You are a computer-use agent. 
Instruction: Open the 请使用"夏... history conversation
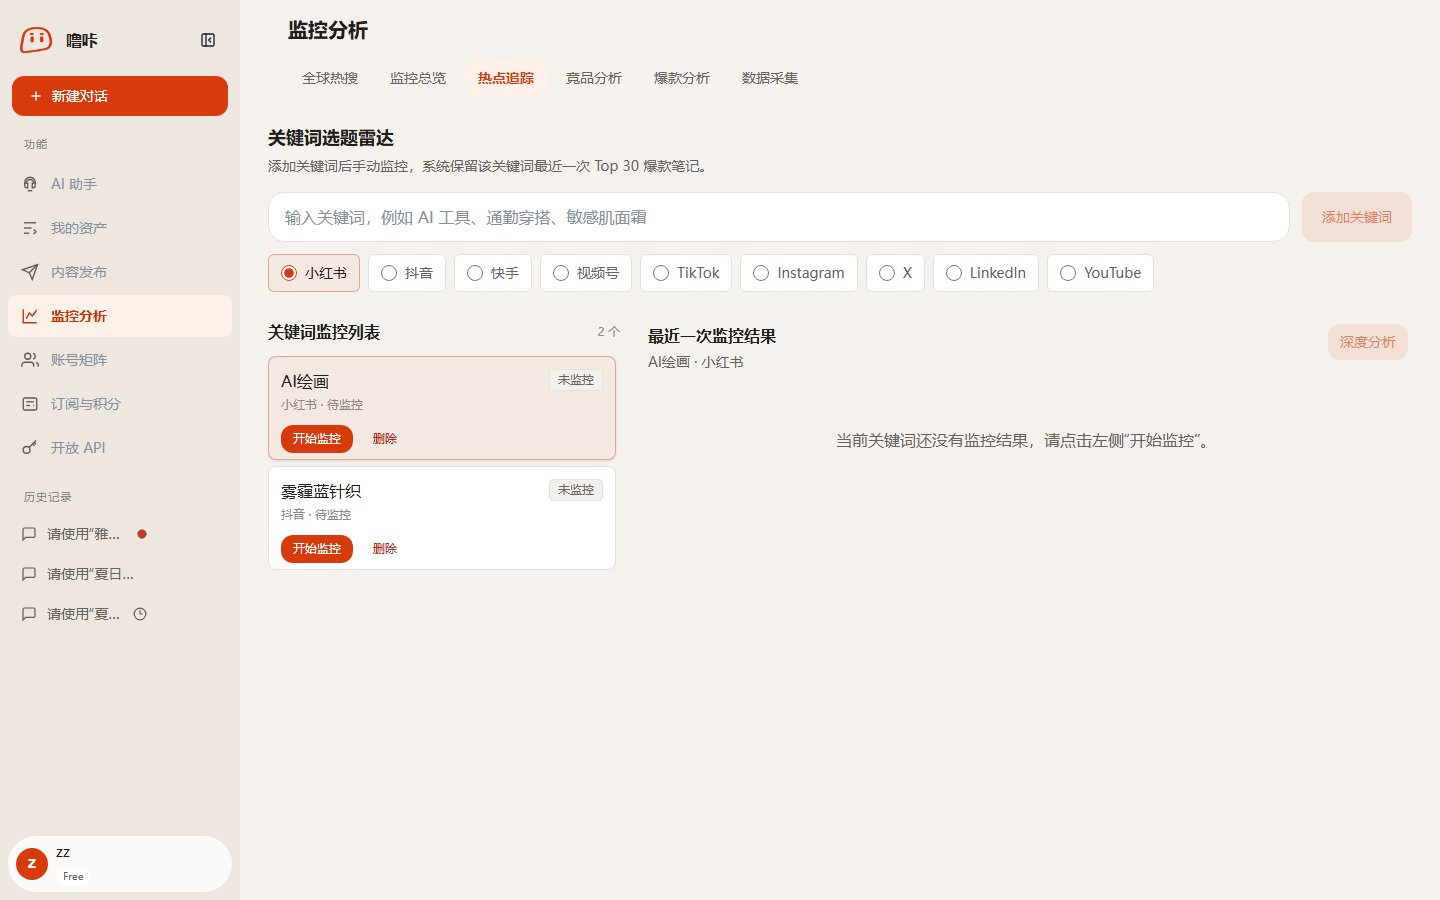pyautogui.click(x=84, y=614)
